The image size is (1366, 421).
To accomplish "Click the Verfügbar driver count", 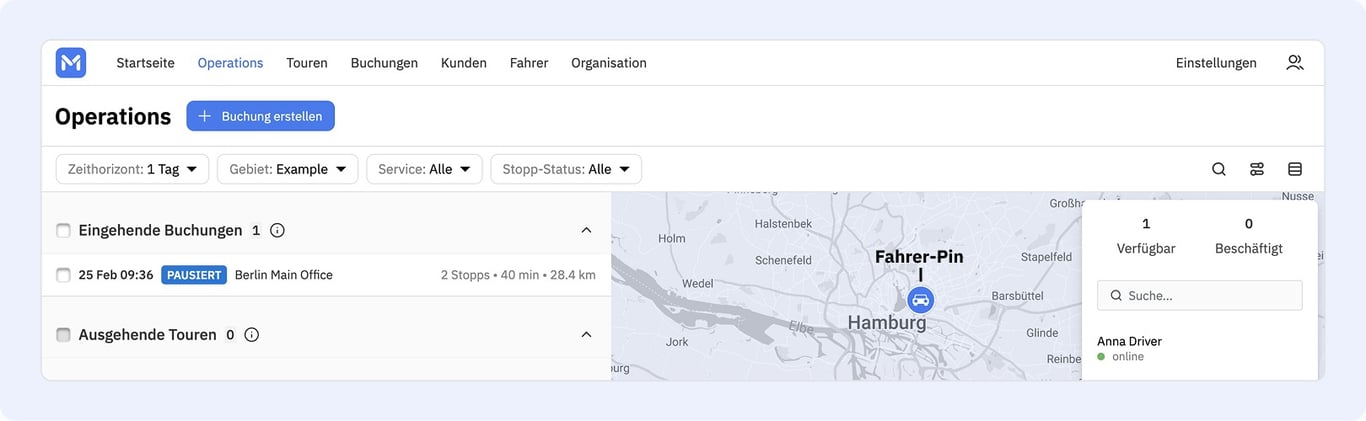I will 1146,236.
